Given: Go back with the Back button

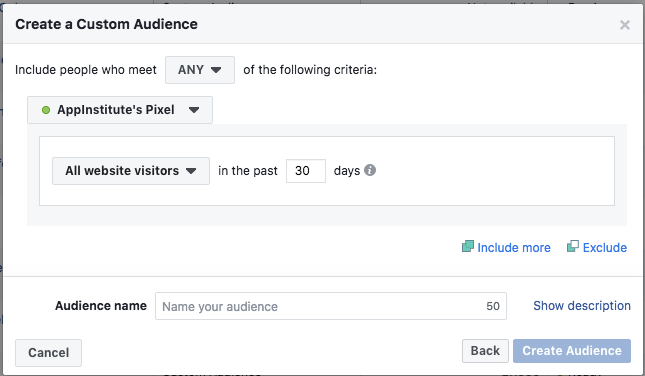Looking at the screenshot, I should [485, 350].
